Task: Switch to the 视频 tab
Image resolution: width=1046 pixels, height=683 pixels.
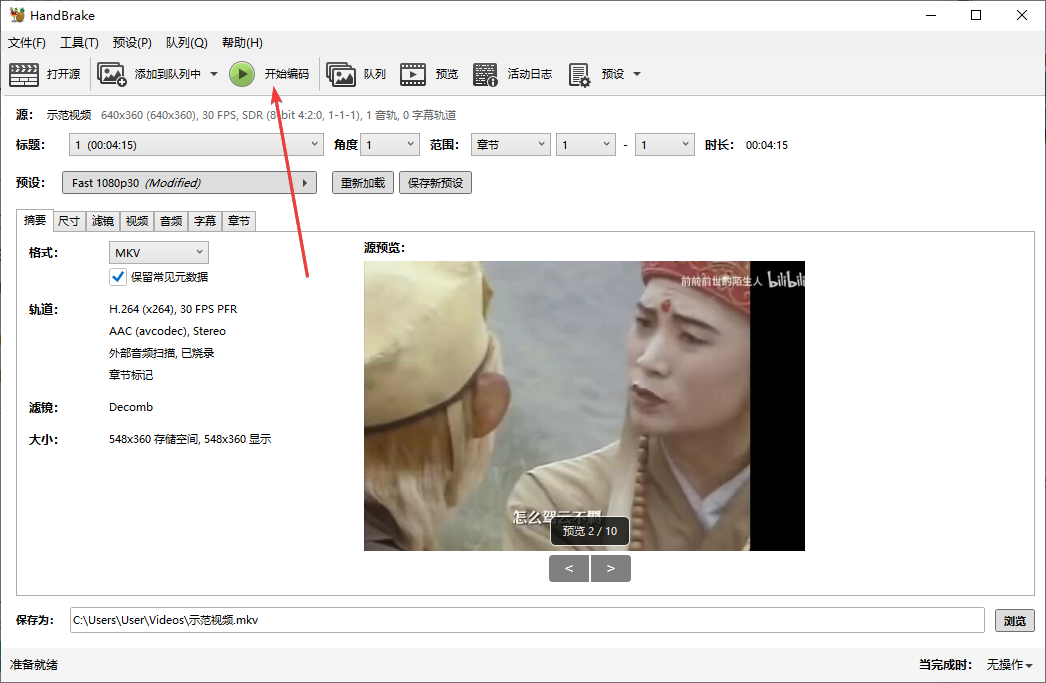Action: pos(137,221)
